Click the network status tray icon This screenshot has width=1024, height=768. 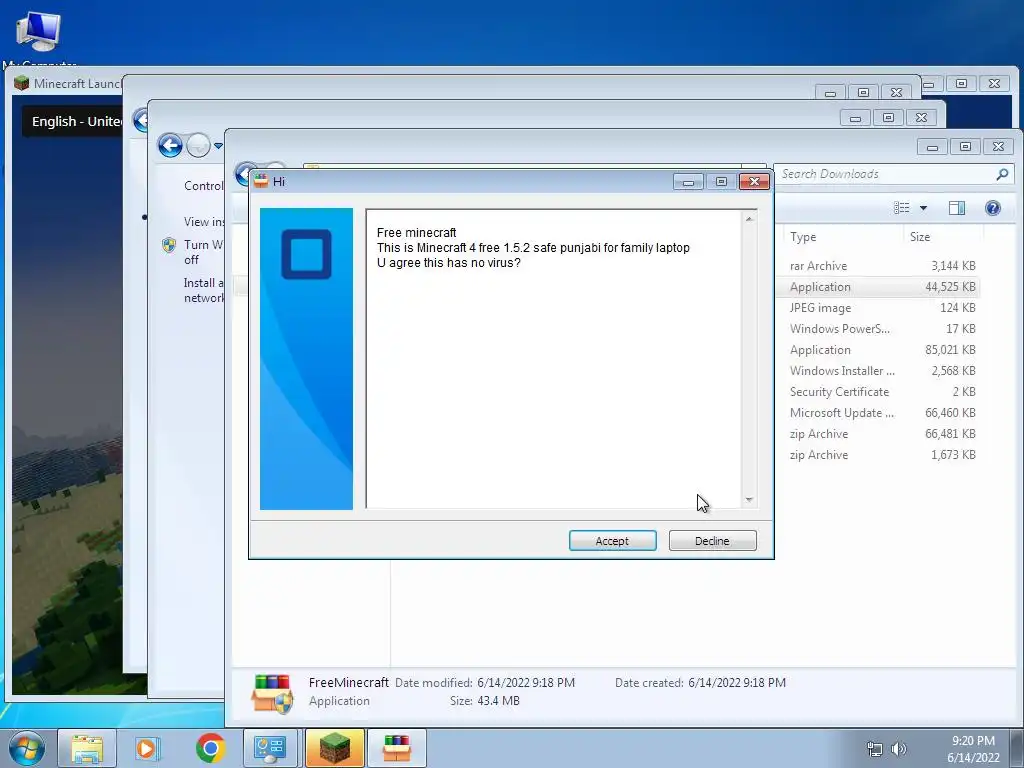[874, 749]
